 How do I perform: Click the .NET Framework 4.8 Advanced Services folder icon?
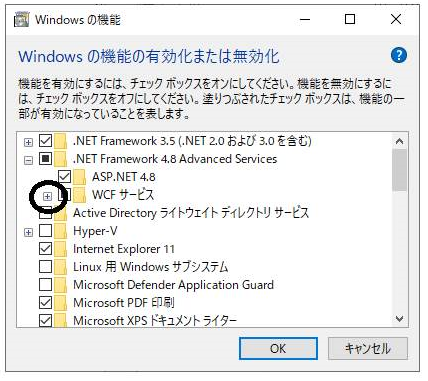click(x=61, y=159)
